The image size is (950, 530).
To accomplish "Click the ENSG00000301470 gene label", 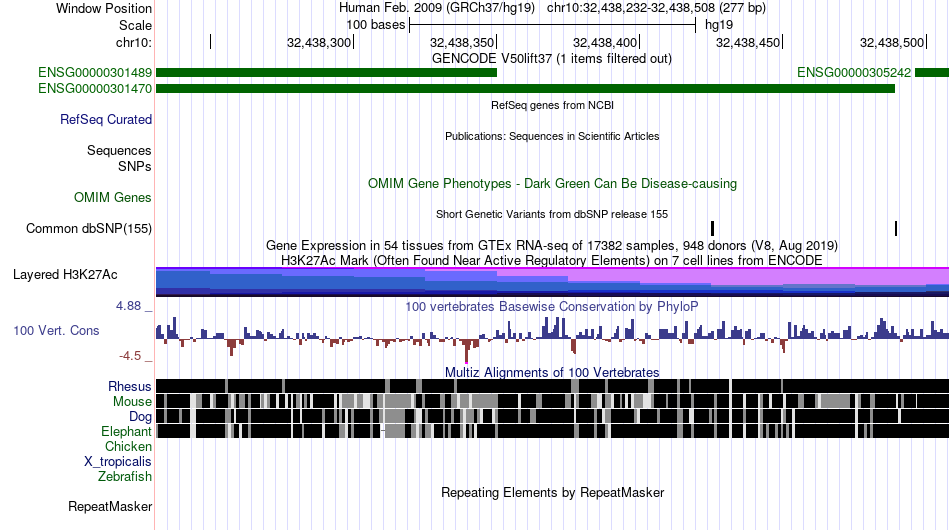I will pyautogui.click(x=95, y=88).
